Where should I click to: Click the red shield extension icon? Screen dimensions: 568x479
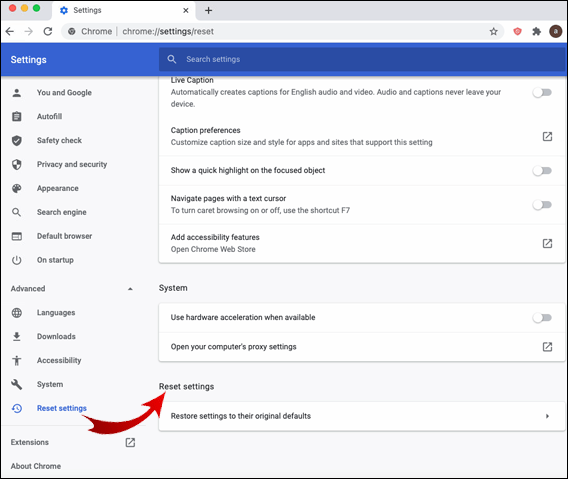(x=517, y=32)
